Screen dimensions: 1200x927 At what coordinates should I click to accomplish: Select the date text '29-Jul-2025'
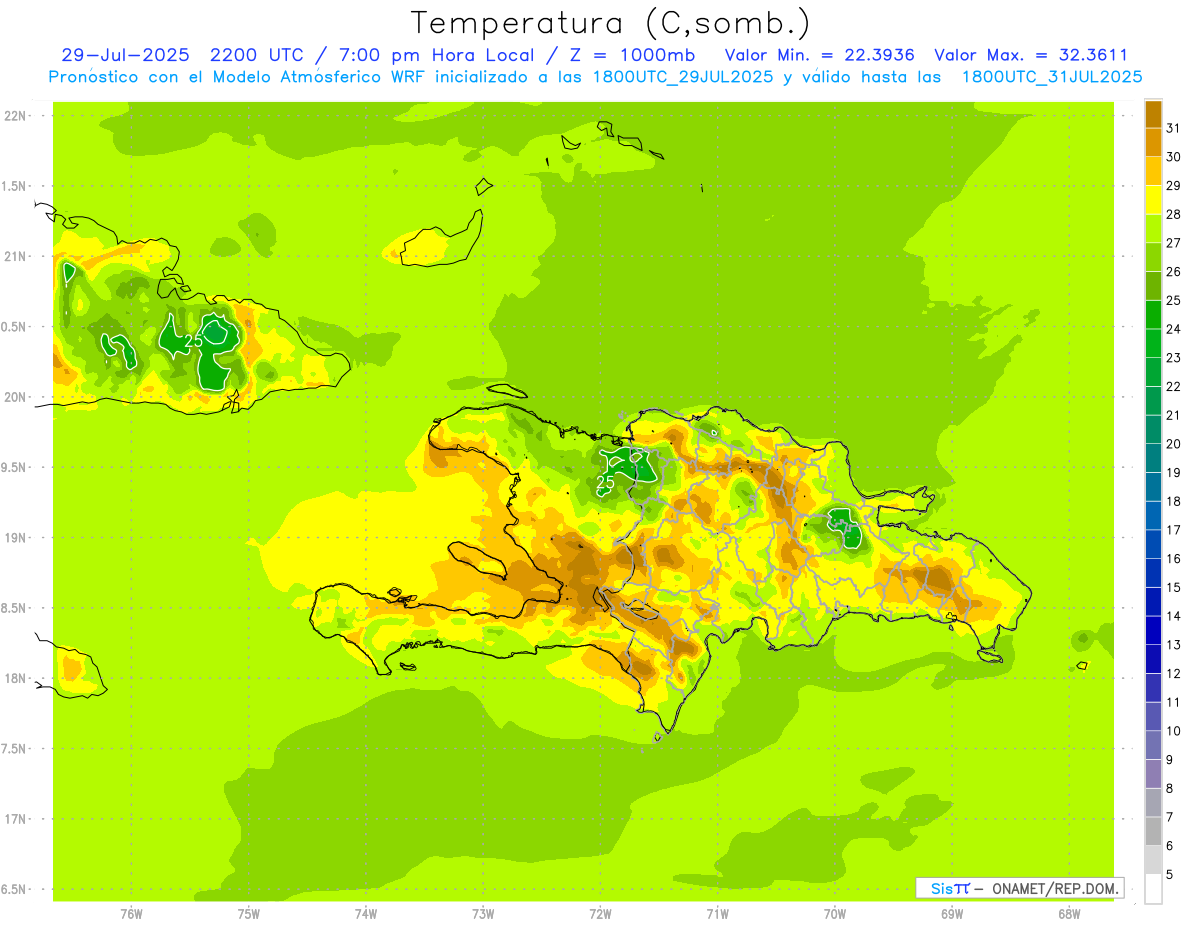tap(125, 55)
